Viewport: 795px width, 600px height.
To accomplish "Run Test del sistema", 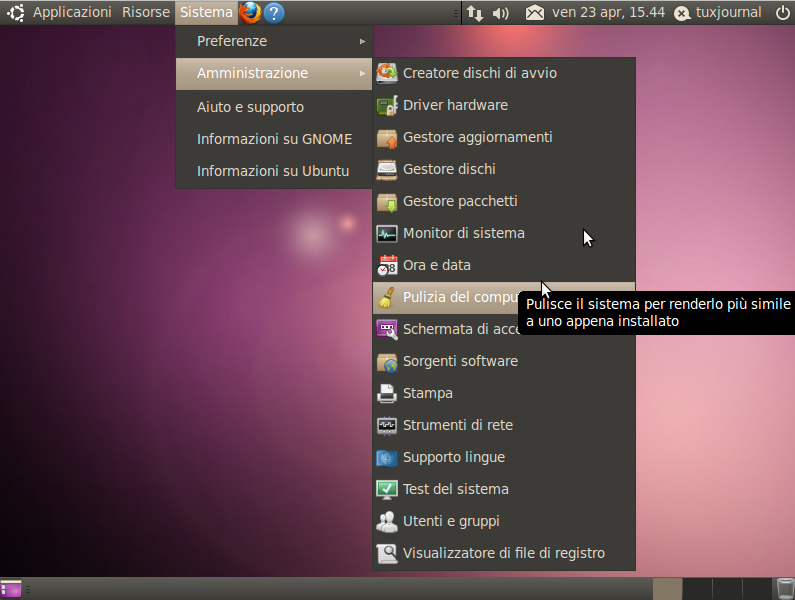I will [x=504, y=489].
